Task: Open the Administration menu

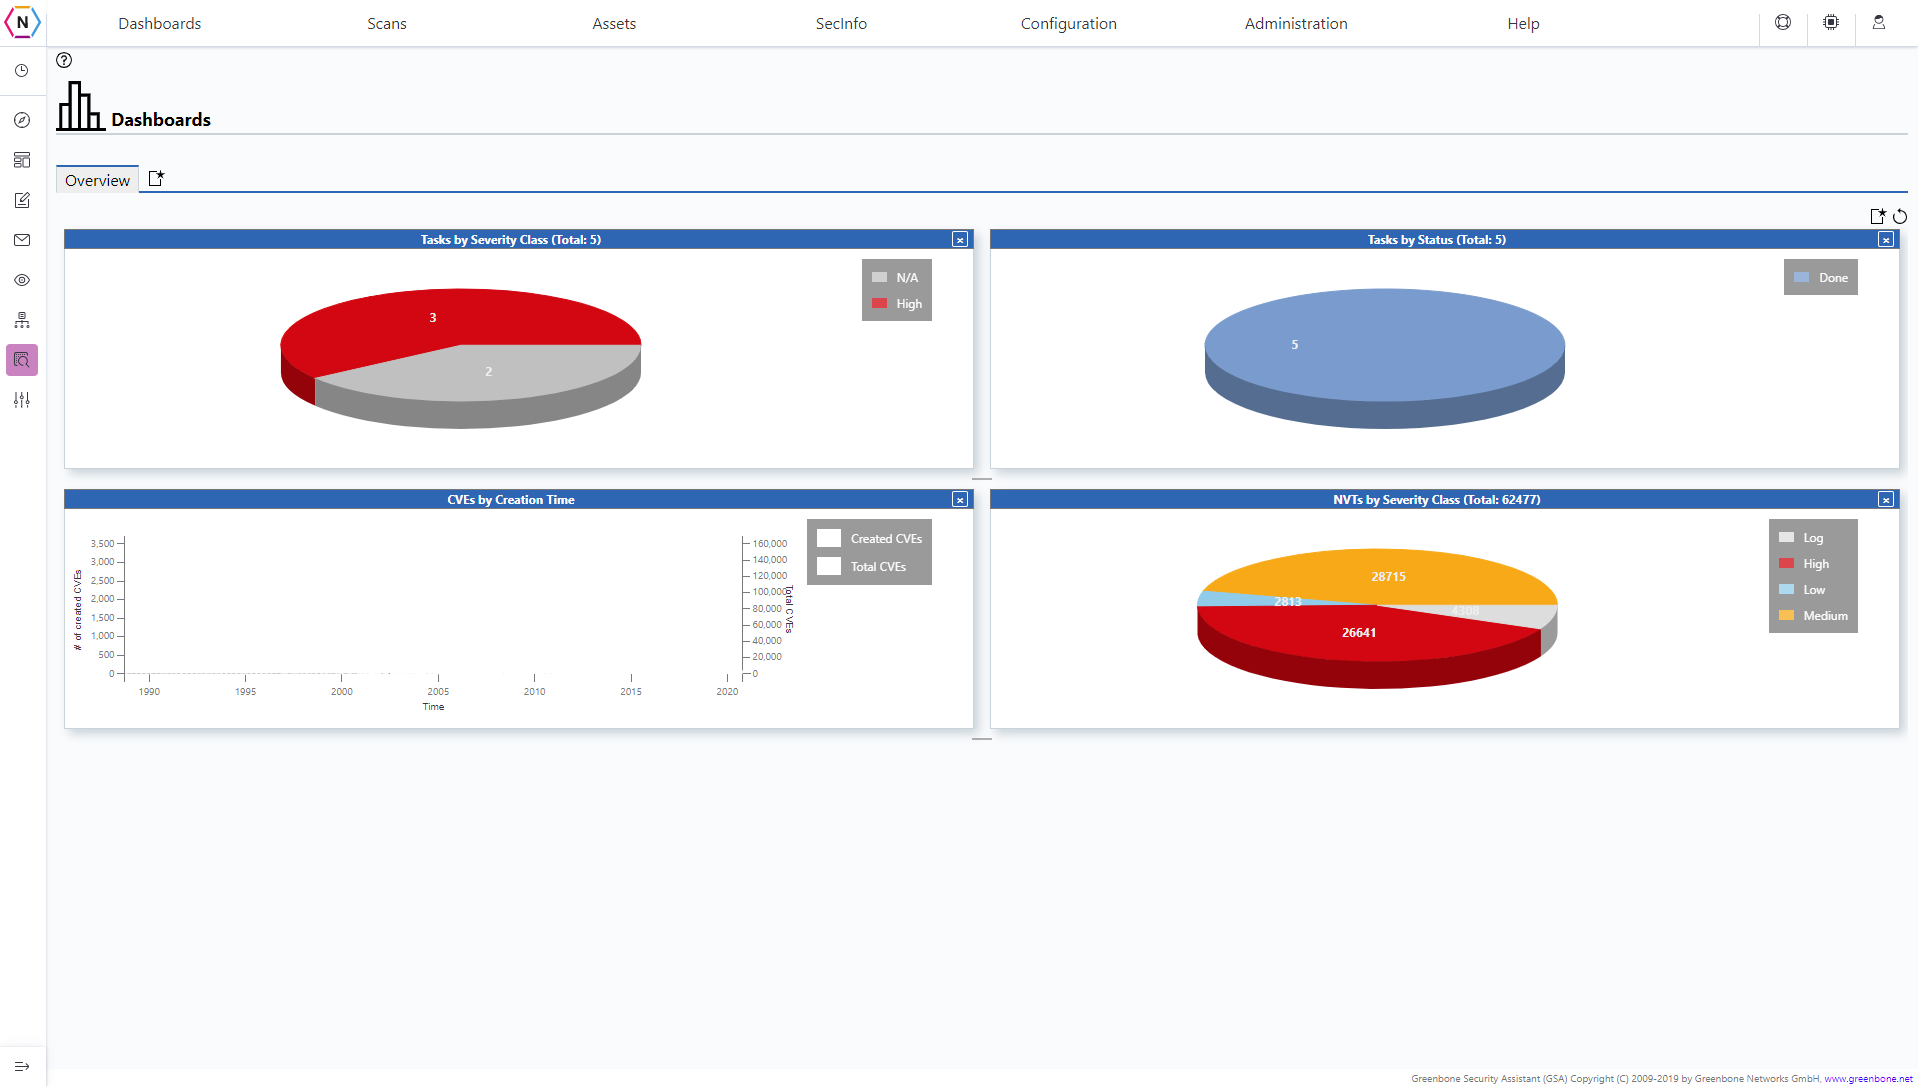Action: pos(1296,23)
